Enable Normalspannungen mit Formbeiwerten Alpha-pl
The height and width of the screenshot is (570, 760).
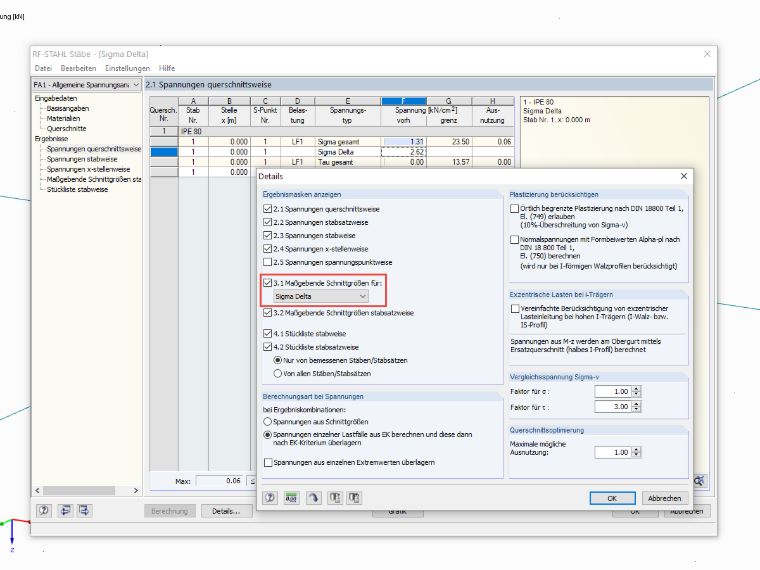[514, 239]
